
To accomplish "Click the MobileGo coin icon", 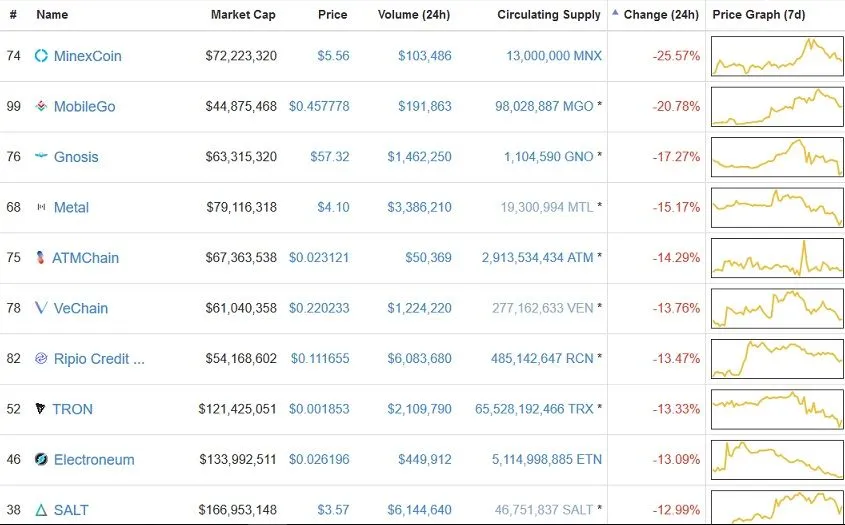I will pos(41,106).
